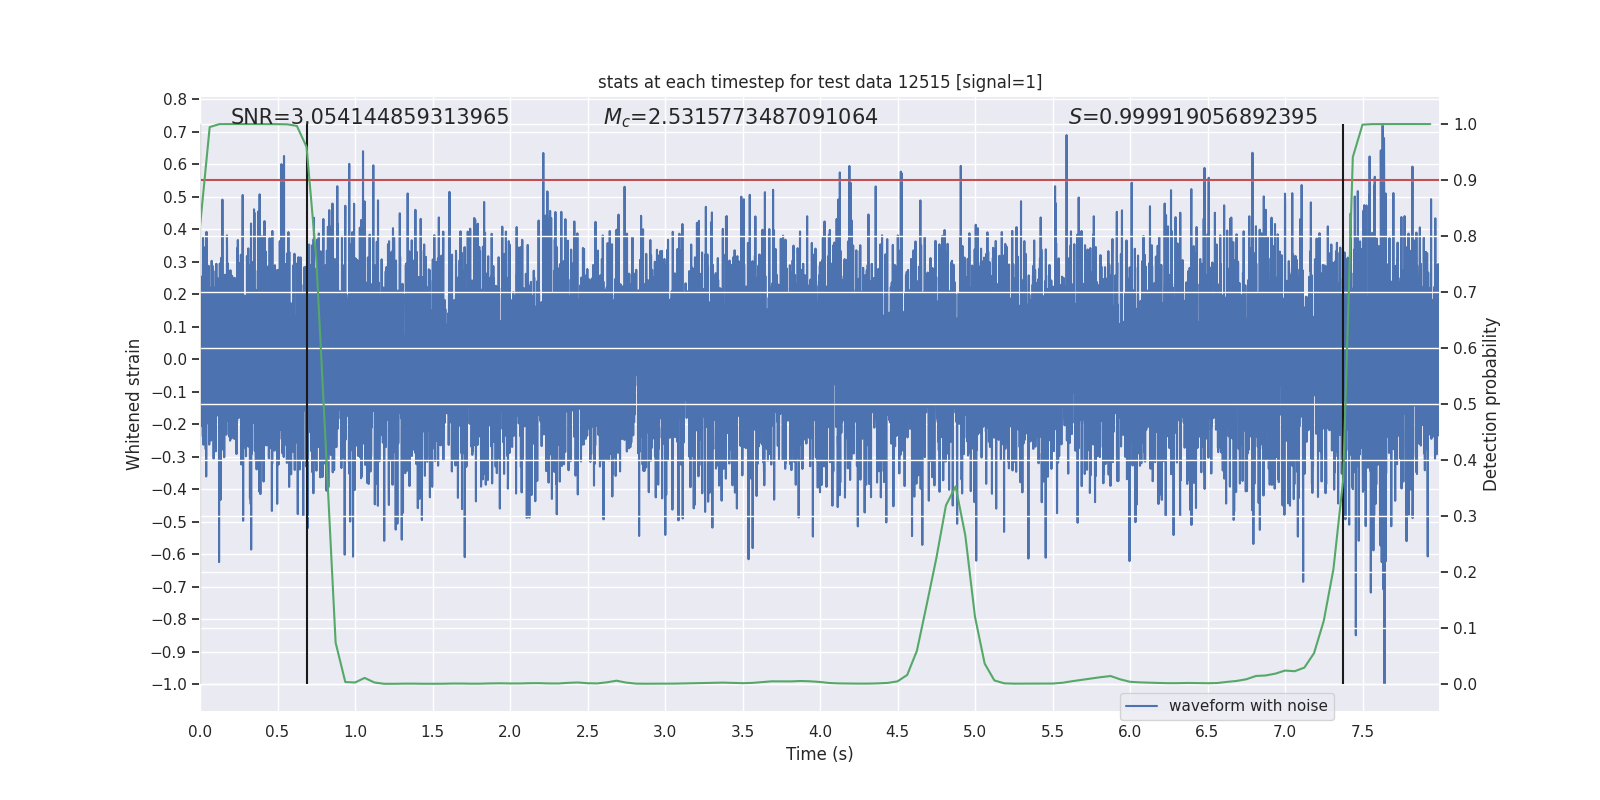Screen dimensions: 1600x800
Task: Click the 'Whitened strain' y-axis label
Action: pyautogui.click(x=134, y=404)
